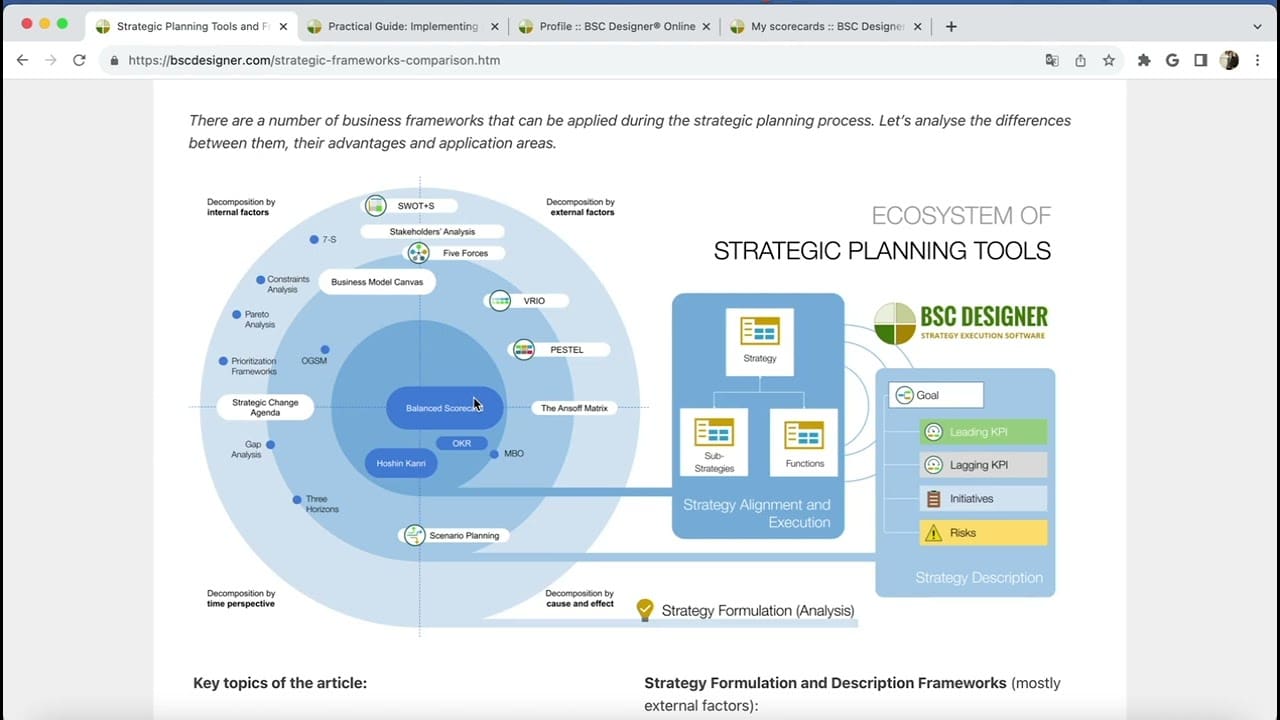Click the Pareto Analysis label
Viewport: 1280px width, 720px height.
click(259, 319)
